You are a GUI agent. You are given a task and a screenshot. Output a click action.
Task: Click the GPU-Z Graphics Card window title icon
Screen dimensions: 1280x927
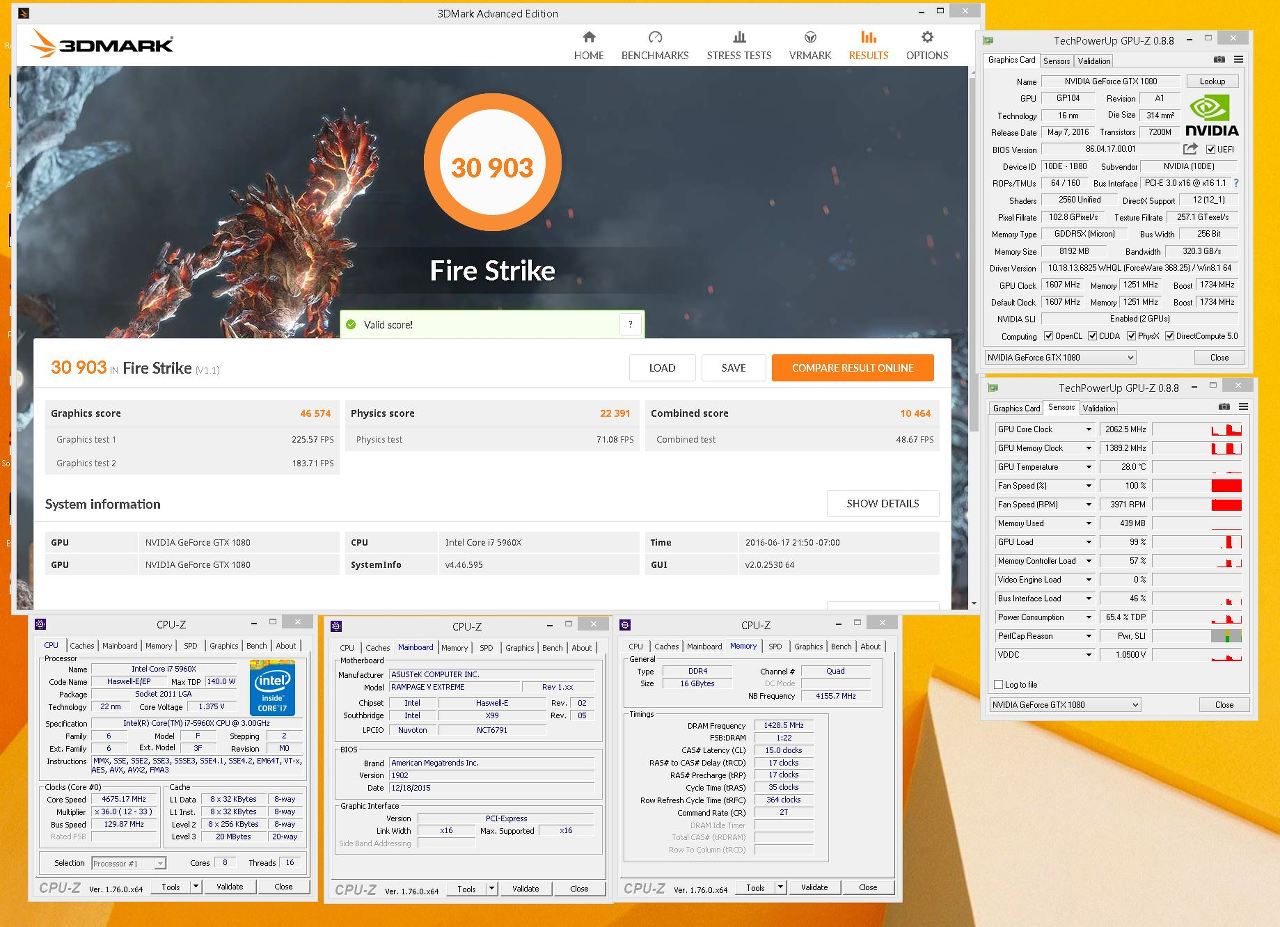988,41
